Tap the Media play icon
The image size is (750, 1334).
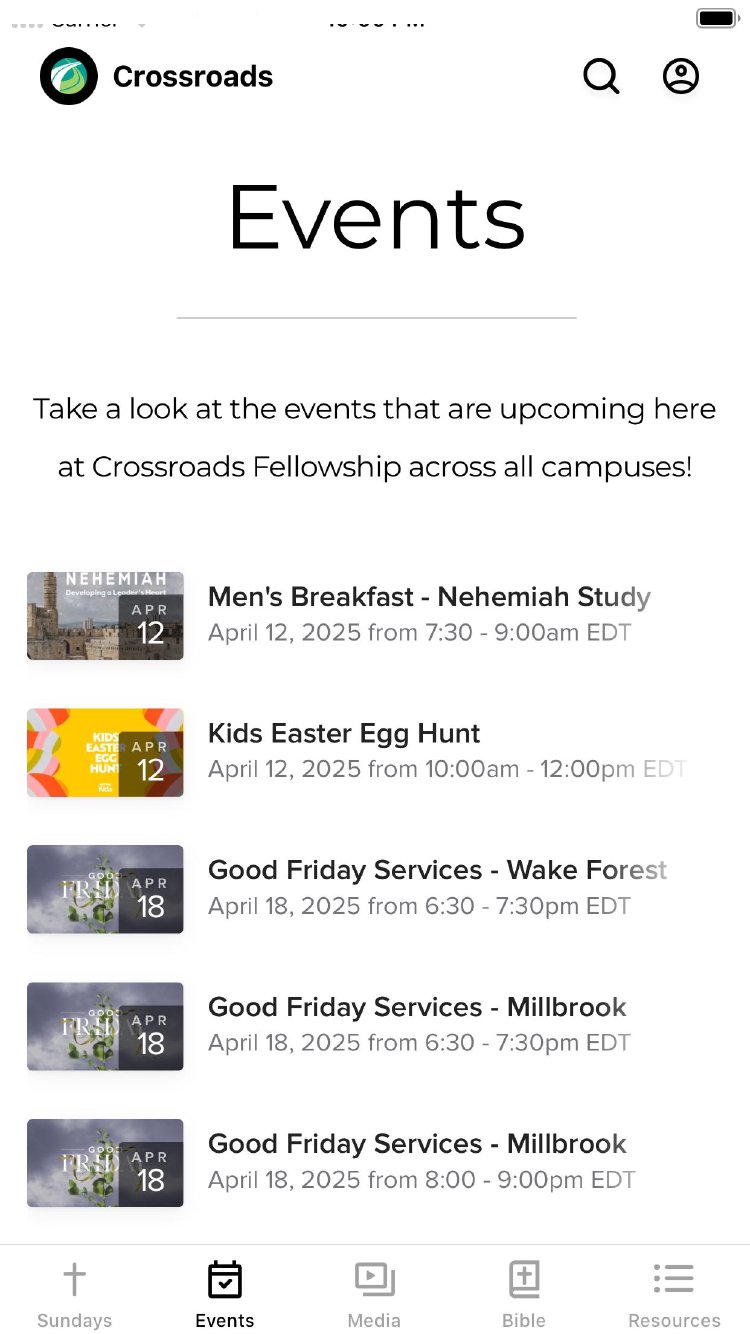pos(374,1279)
